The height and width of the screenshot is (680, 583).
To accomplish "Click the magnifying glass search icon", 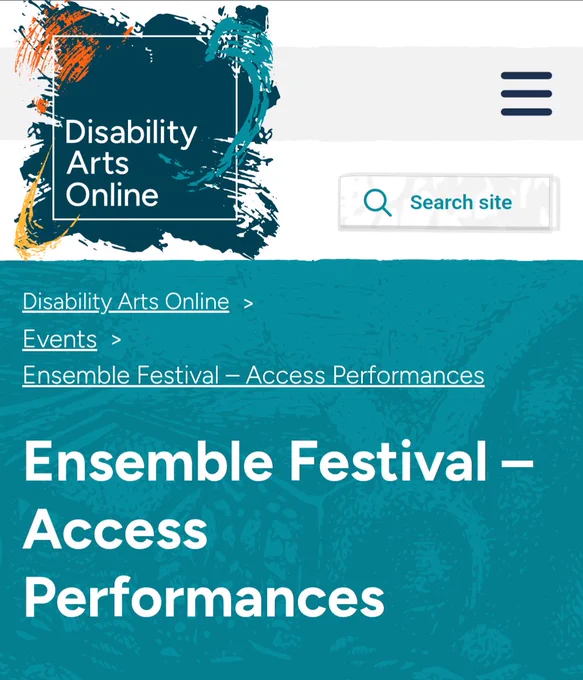I will click(x=377, y=203).
